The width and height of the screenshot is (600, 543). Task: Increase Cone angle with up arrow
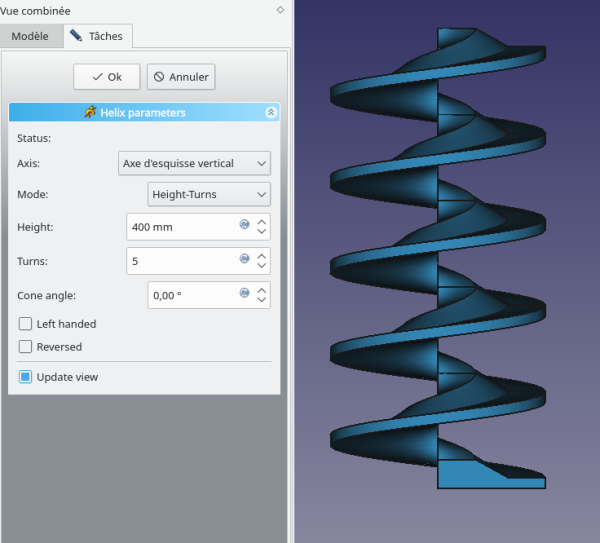(262, 291)
